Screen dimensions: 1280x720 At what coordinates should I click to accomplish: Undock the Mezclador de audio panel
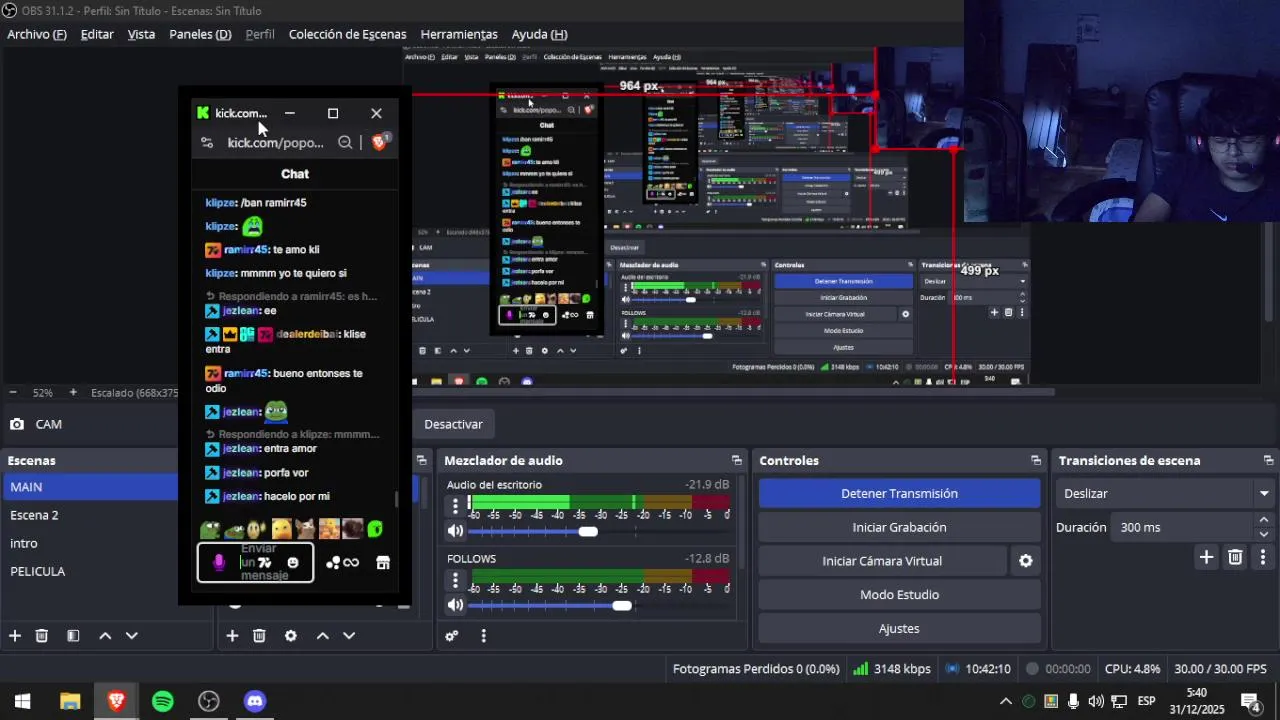737,461
